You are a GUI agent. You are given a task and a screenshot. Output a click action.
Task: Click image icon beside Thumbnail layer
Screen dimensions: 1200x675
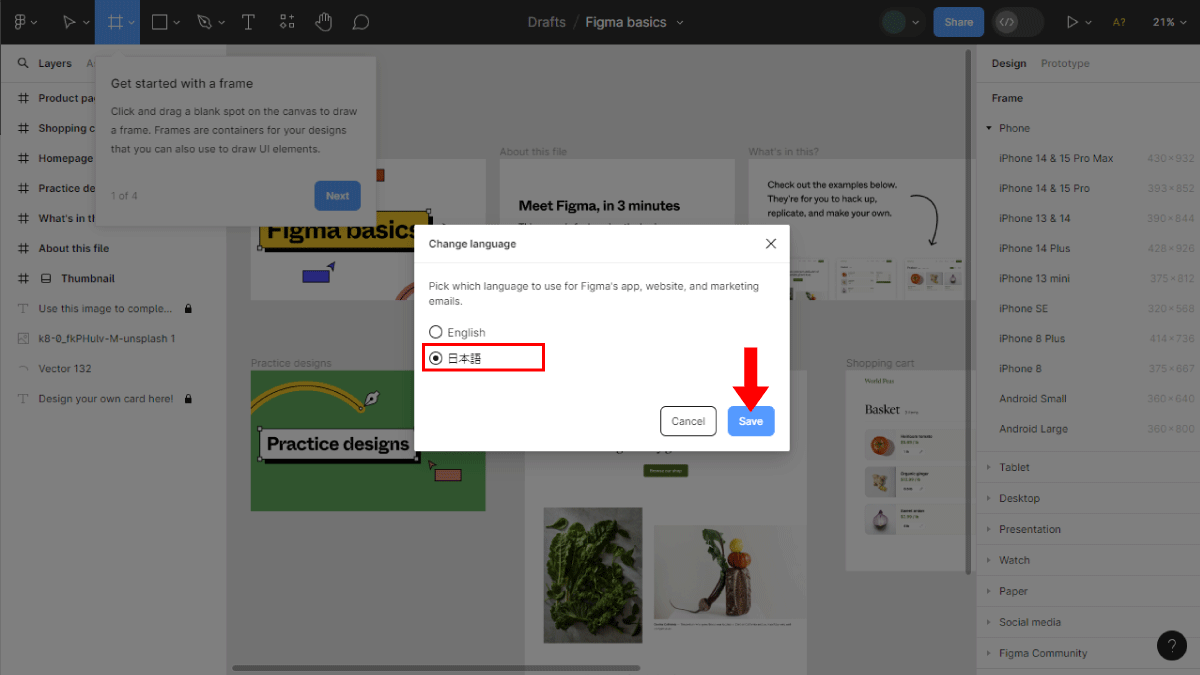[x=46, y=278]
